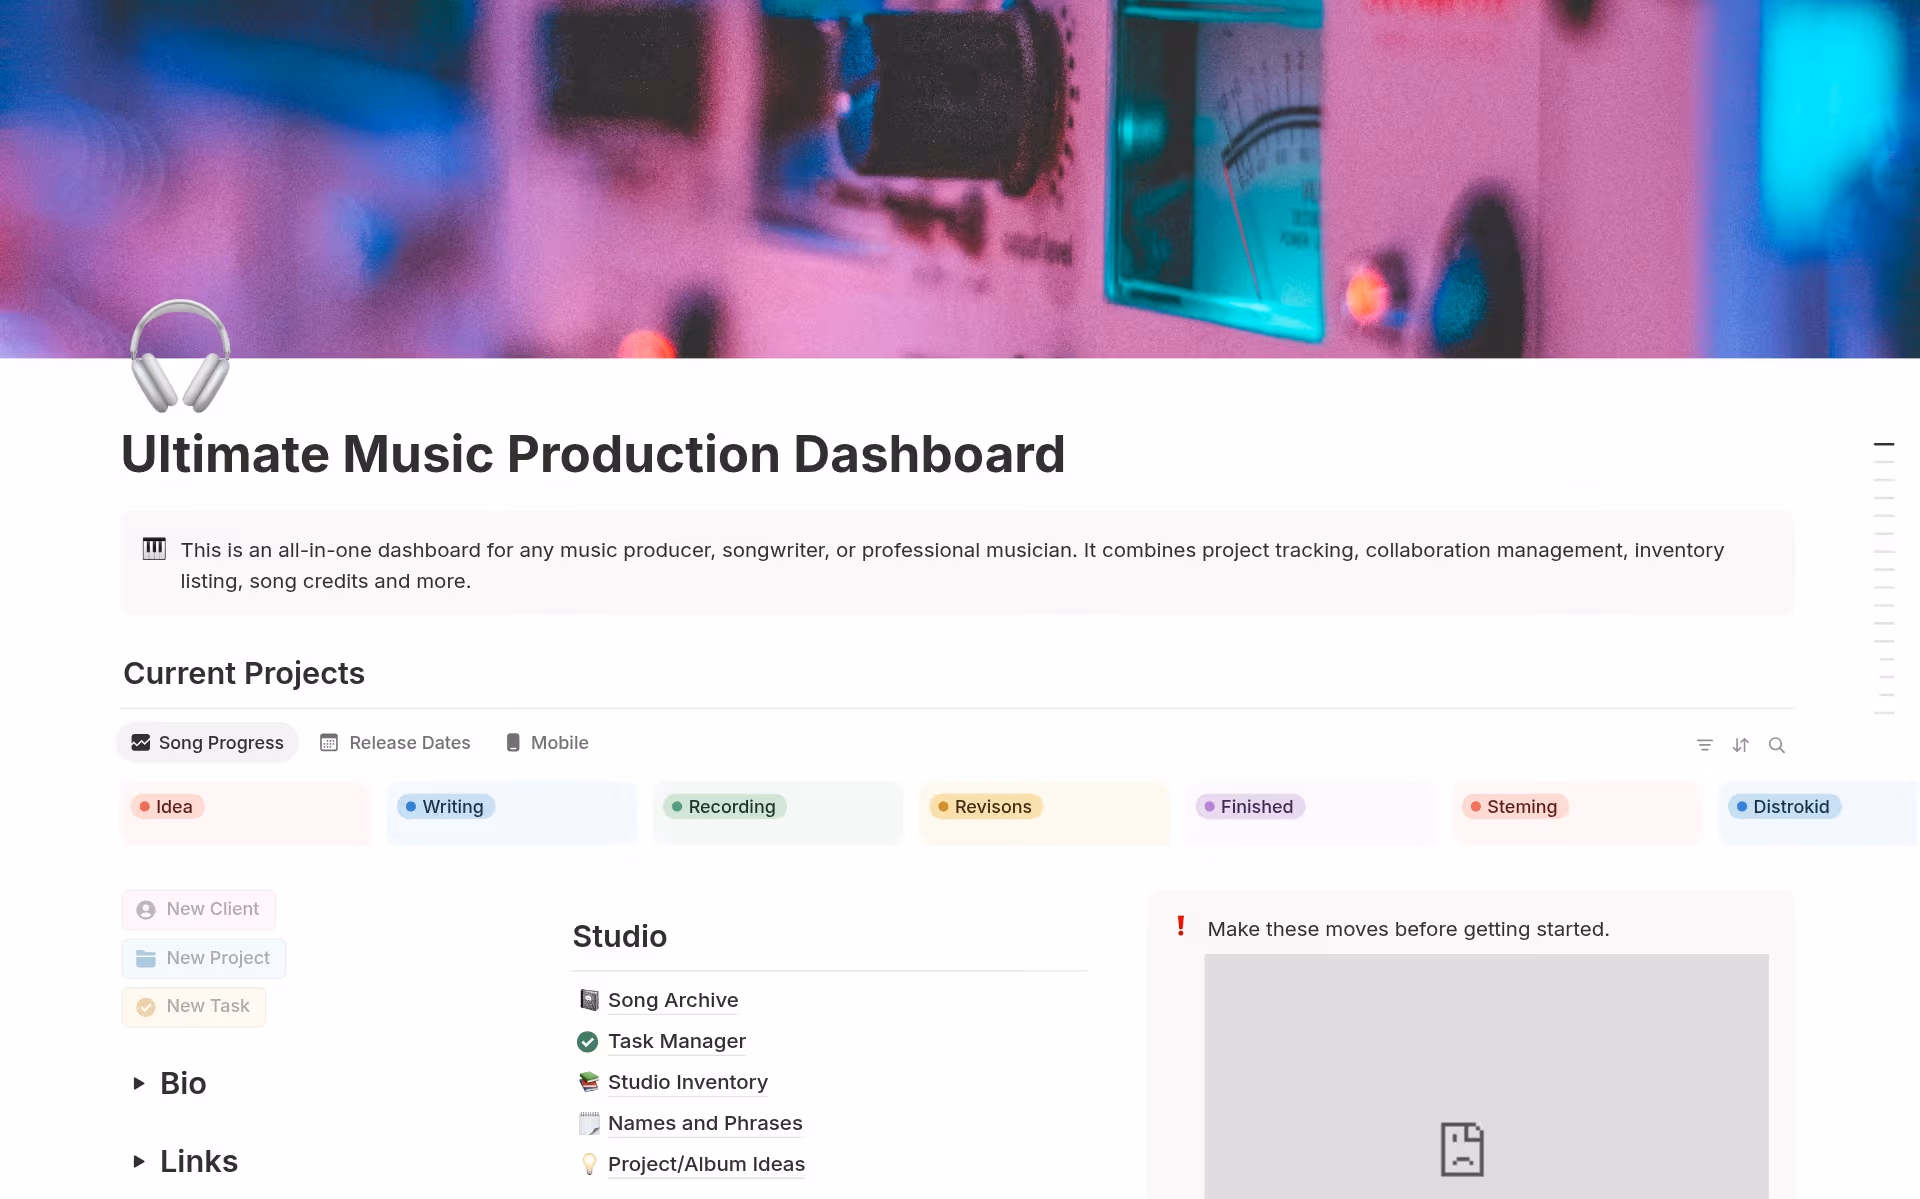Click the headphones page icon

180,356
